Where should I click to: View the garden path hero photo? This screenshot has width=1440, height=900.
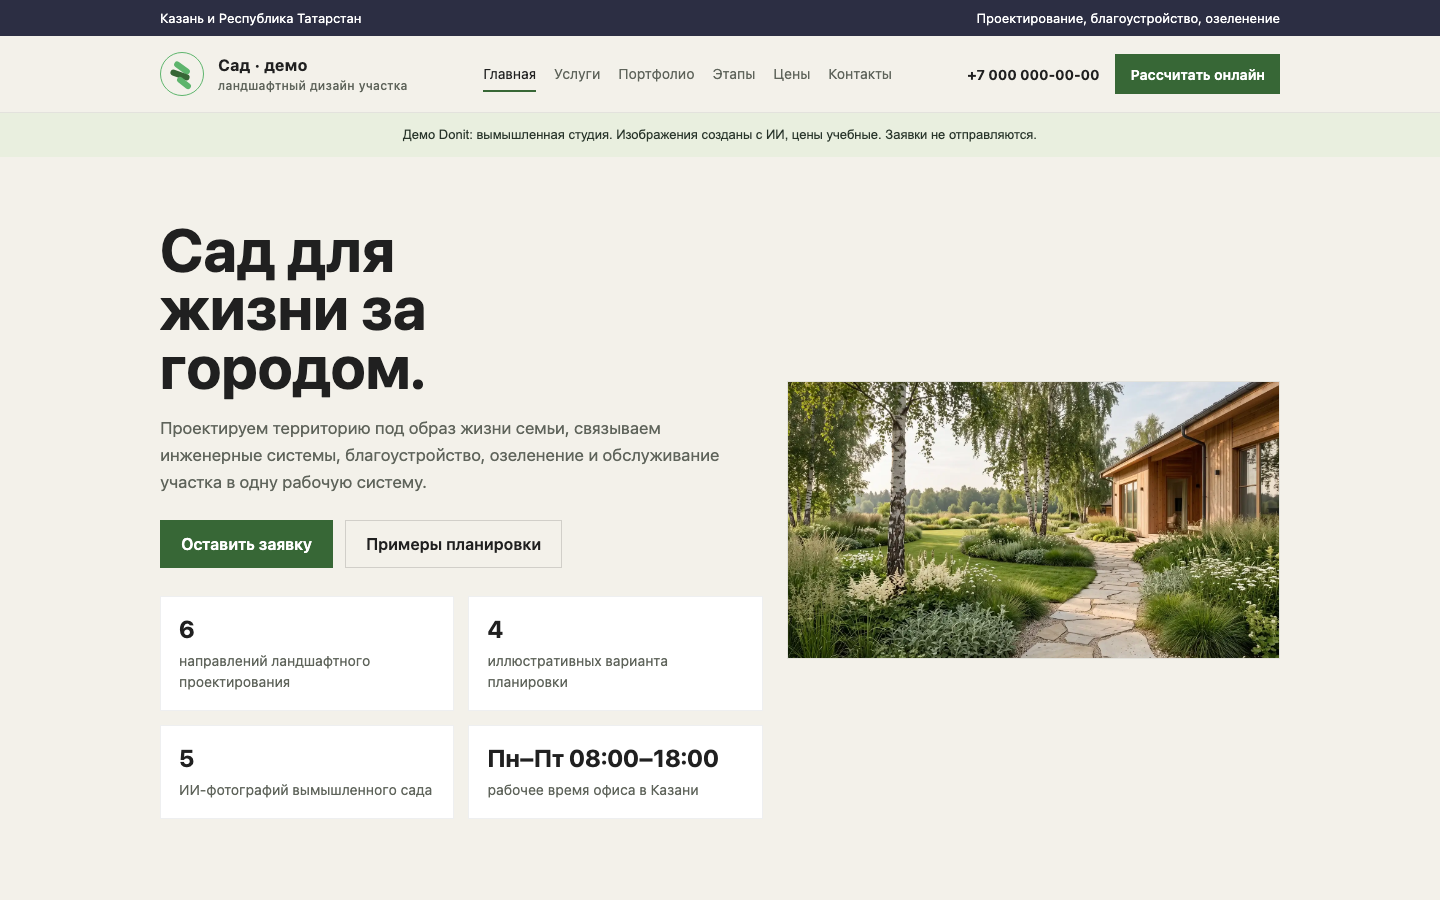tap(1033, 520)
